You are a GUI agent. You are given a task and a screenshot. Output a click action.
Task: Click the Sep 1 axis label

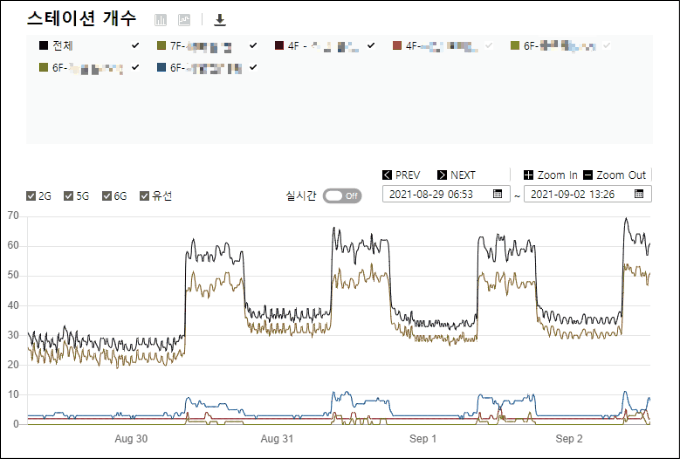423,439
